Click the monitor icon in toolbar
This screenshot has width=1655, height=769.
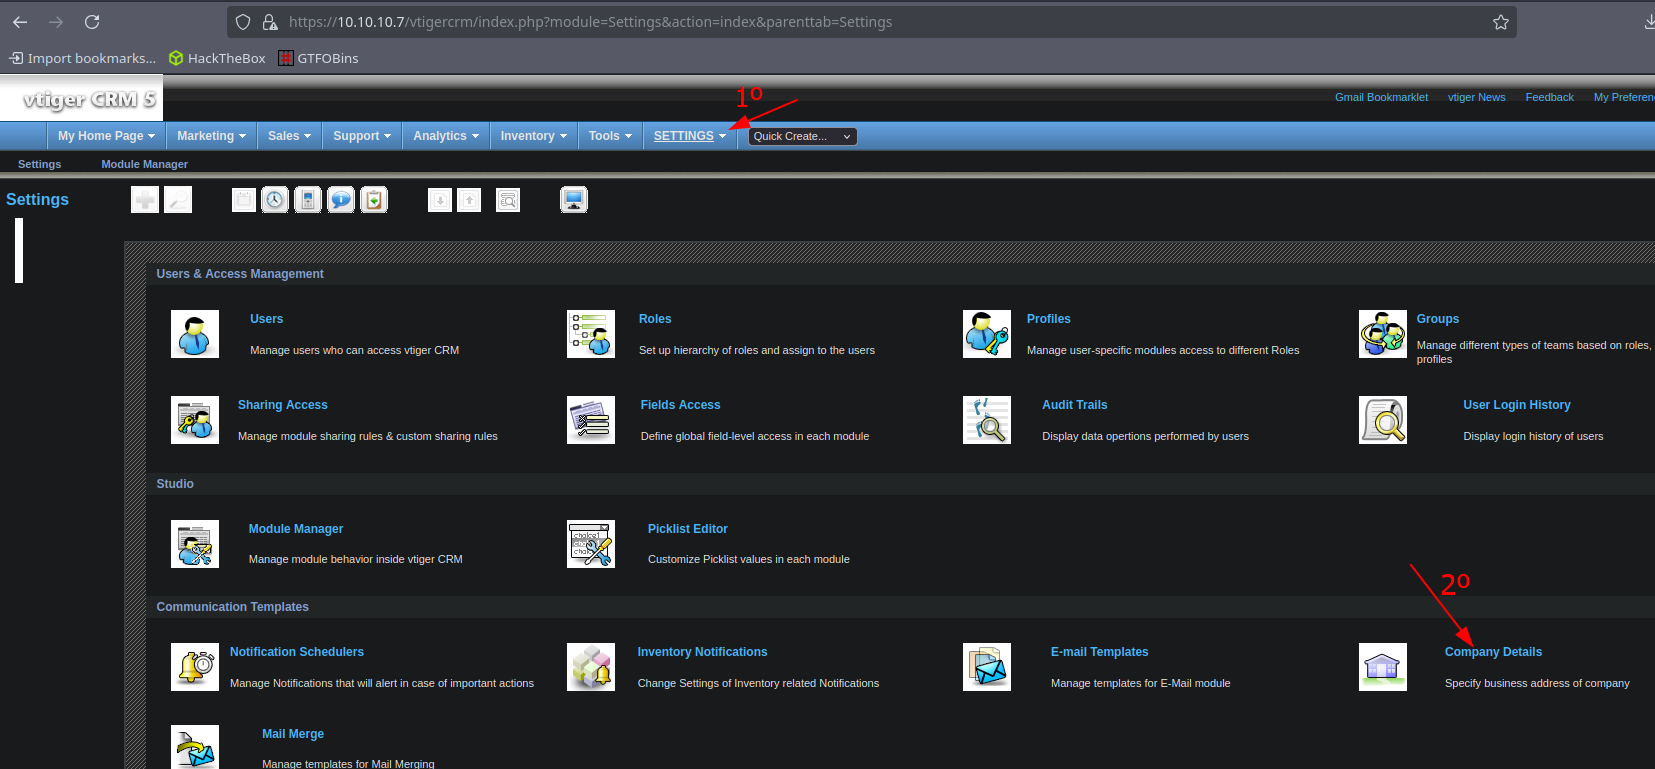(x=574, y=200)
